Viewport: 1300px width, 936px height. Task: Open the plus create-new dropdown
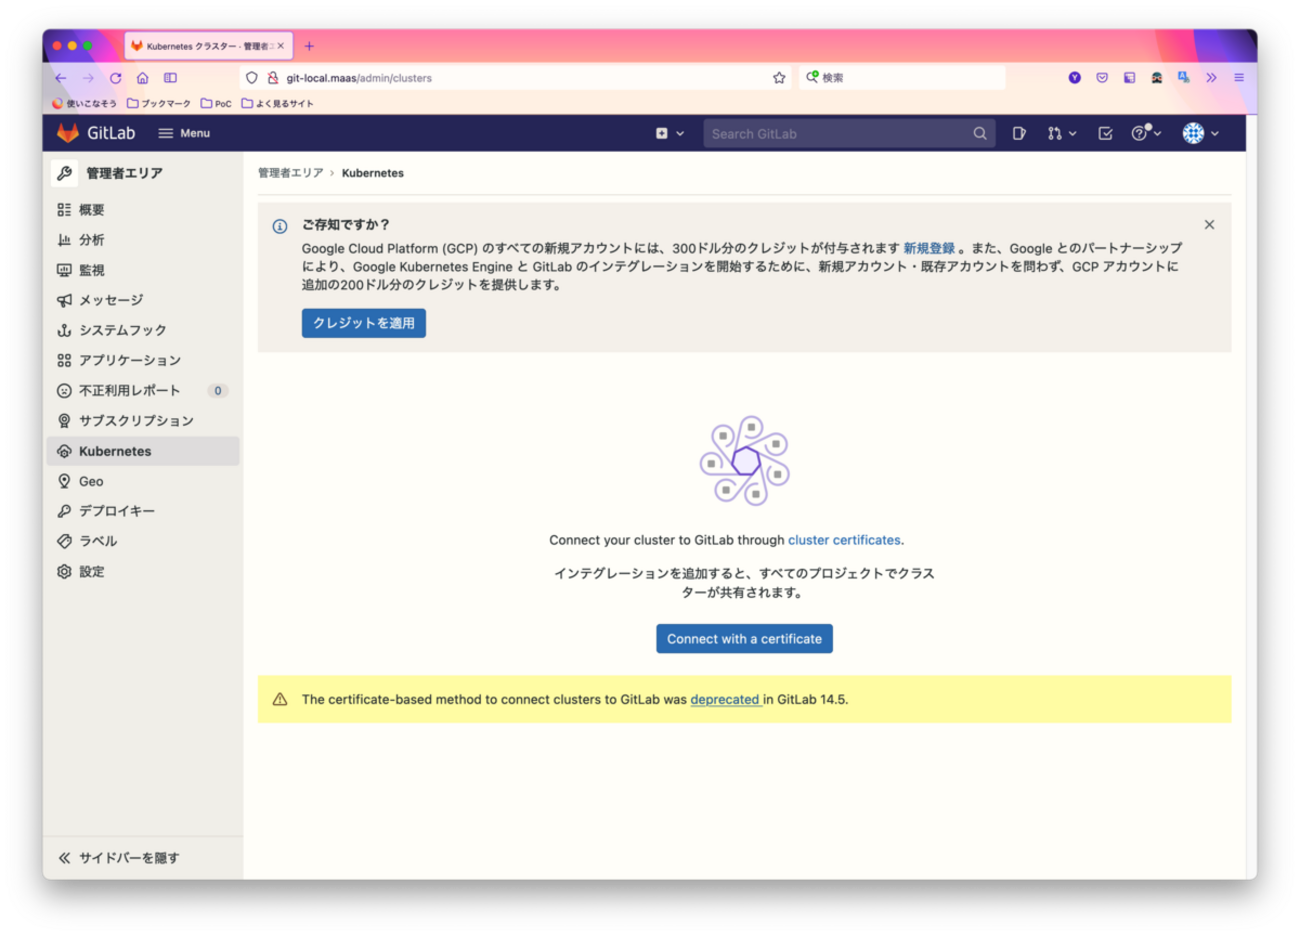pyautogui.click(x=670, y=133)
